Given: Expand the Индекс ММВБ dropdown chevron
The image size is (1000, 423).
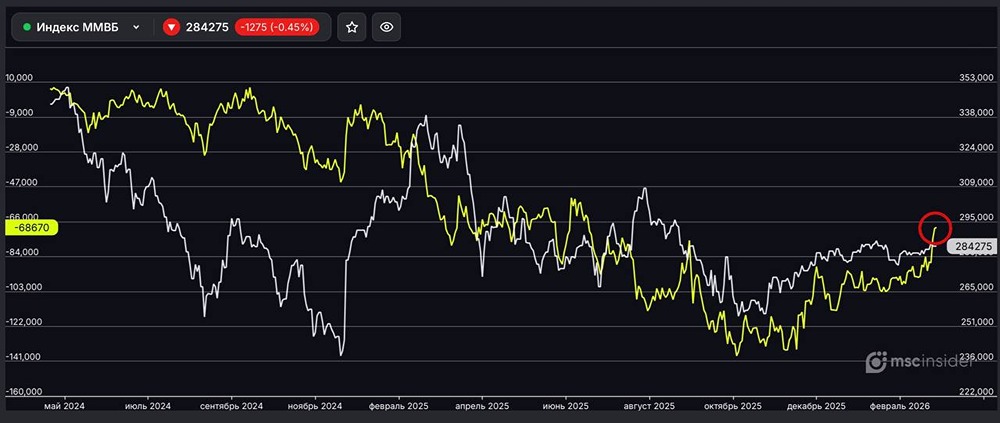Looking at the screenshot, I should click(x=136, y=27).
